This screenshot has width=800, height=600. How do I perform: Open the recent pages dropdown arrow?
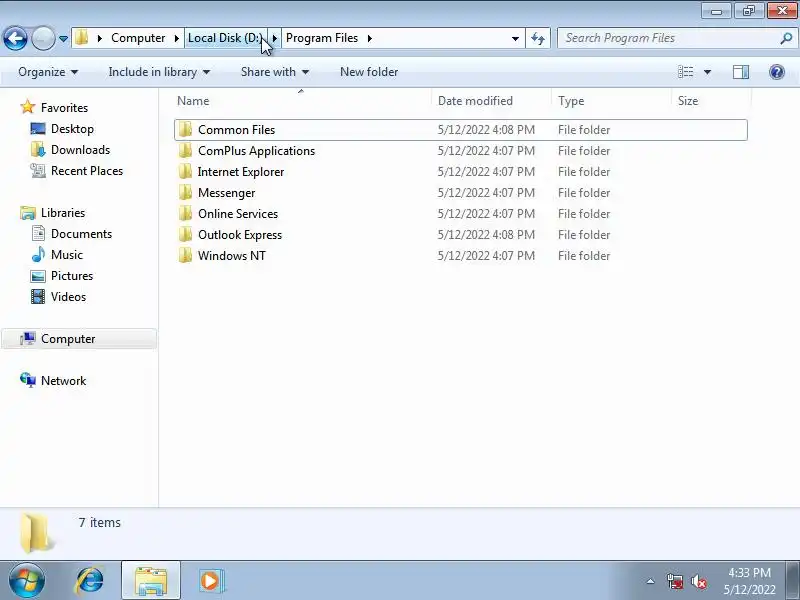pyautogui.click(x=63, y=39)
